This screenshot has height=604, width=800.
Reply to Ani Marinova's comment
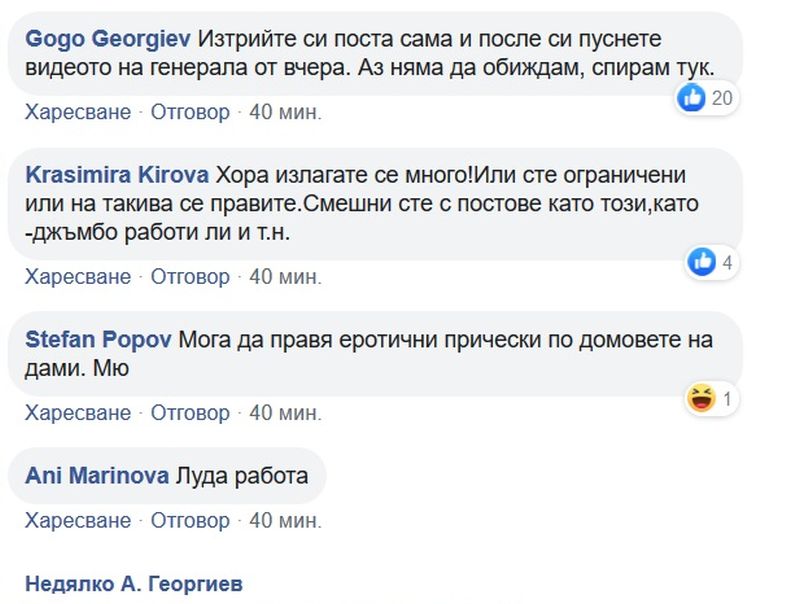190,521
